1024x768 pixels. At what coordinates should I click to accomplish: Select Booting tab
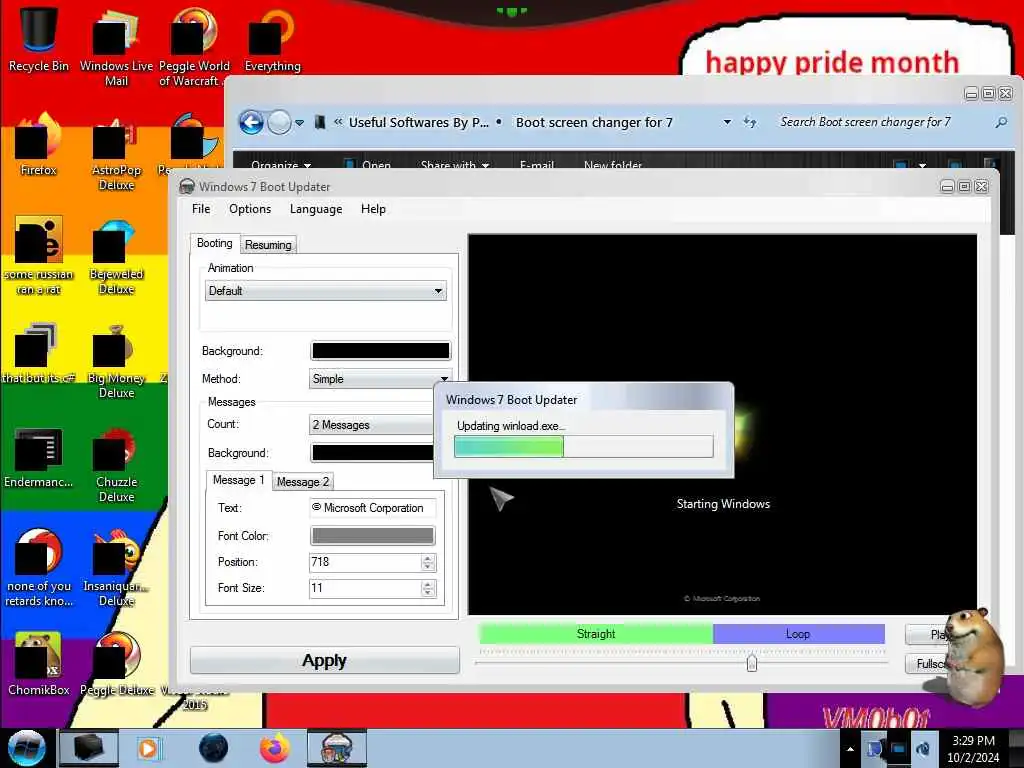click(x=214, y=244)
